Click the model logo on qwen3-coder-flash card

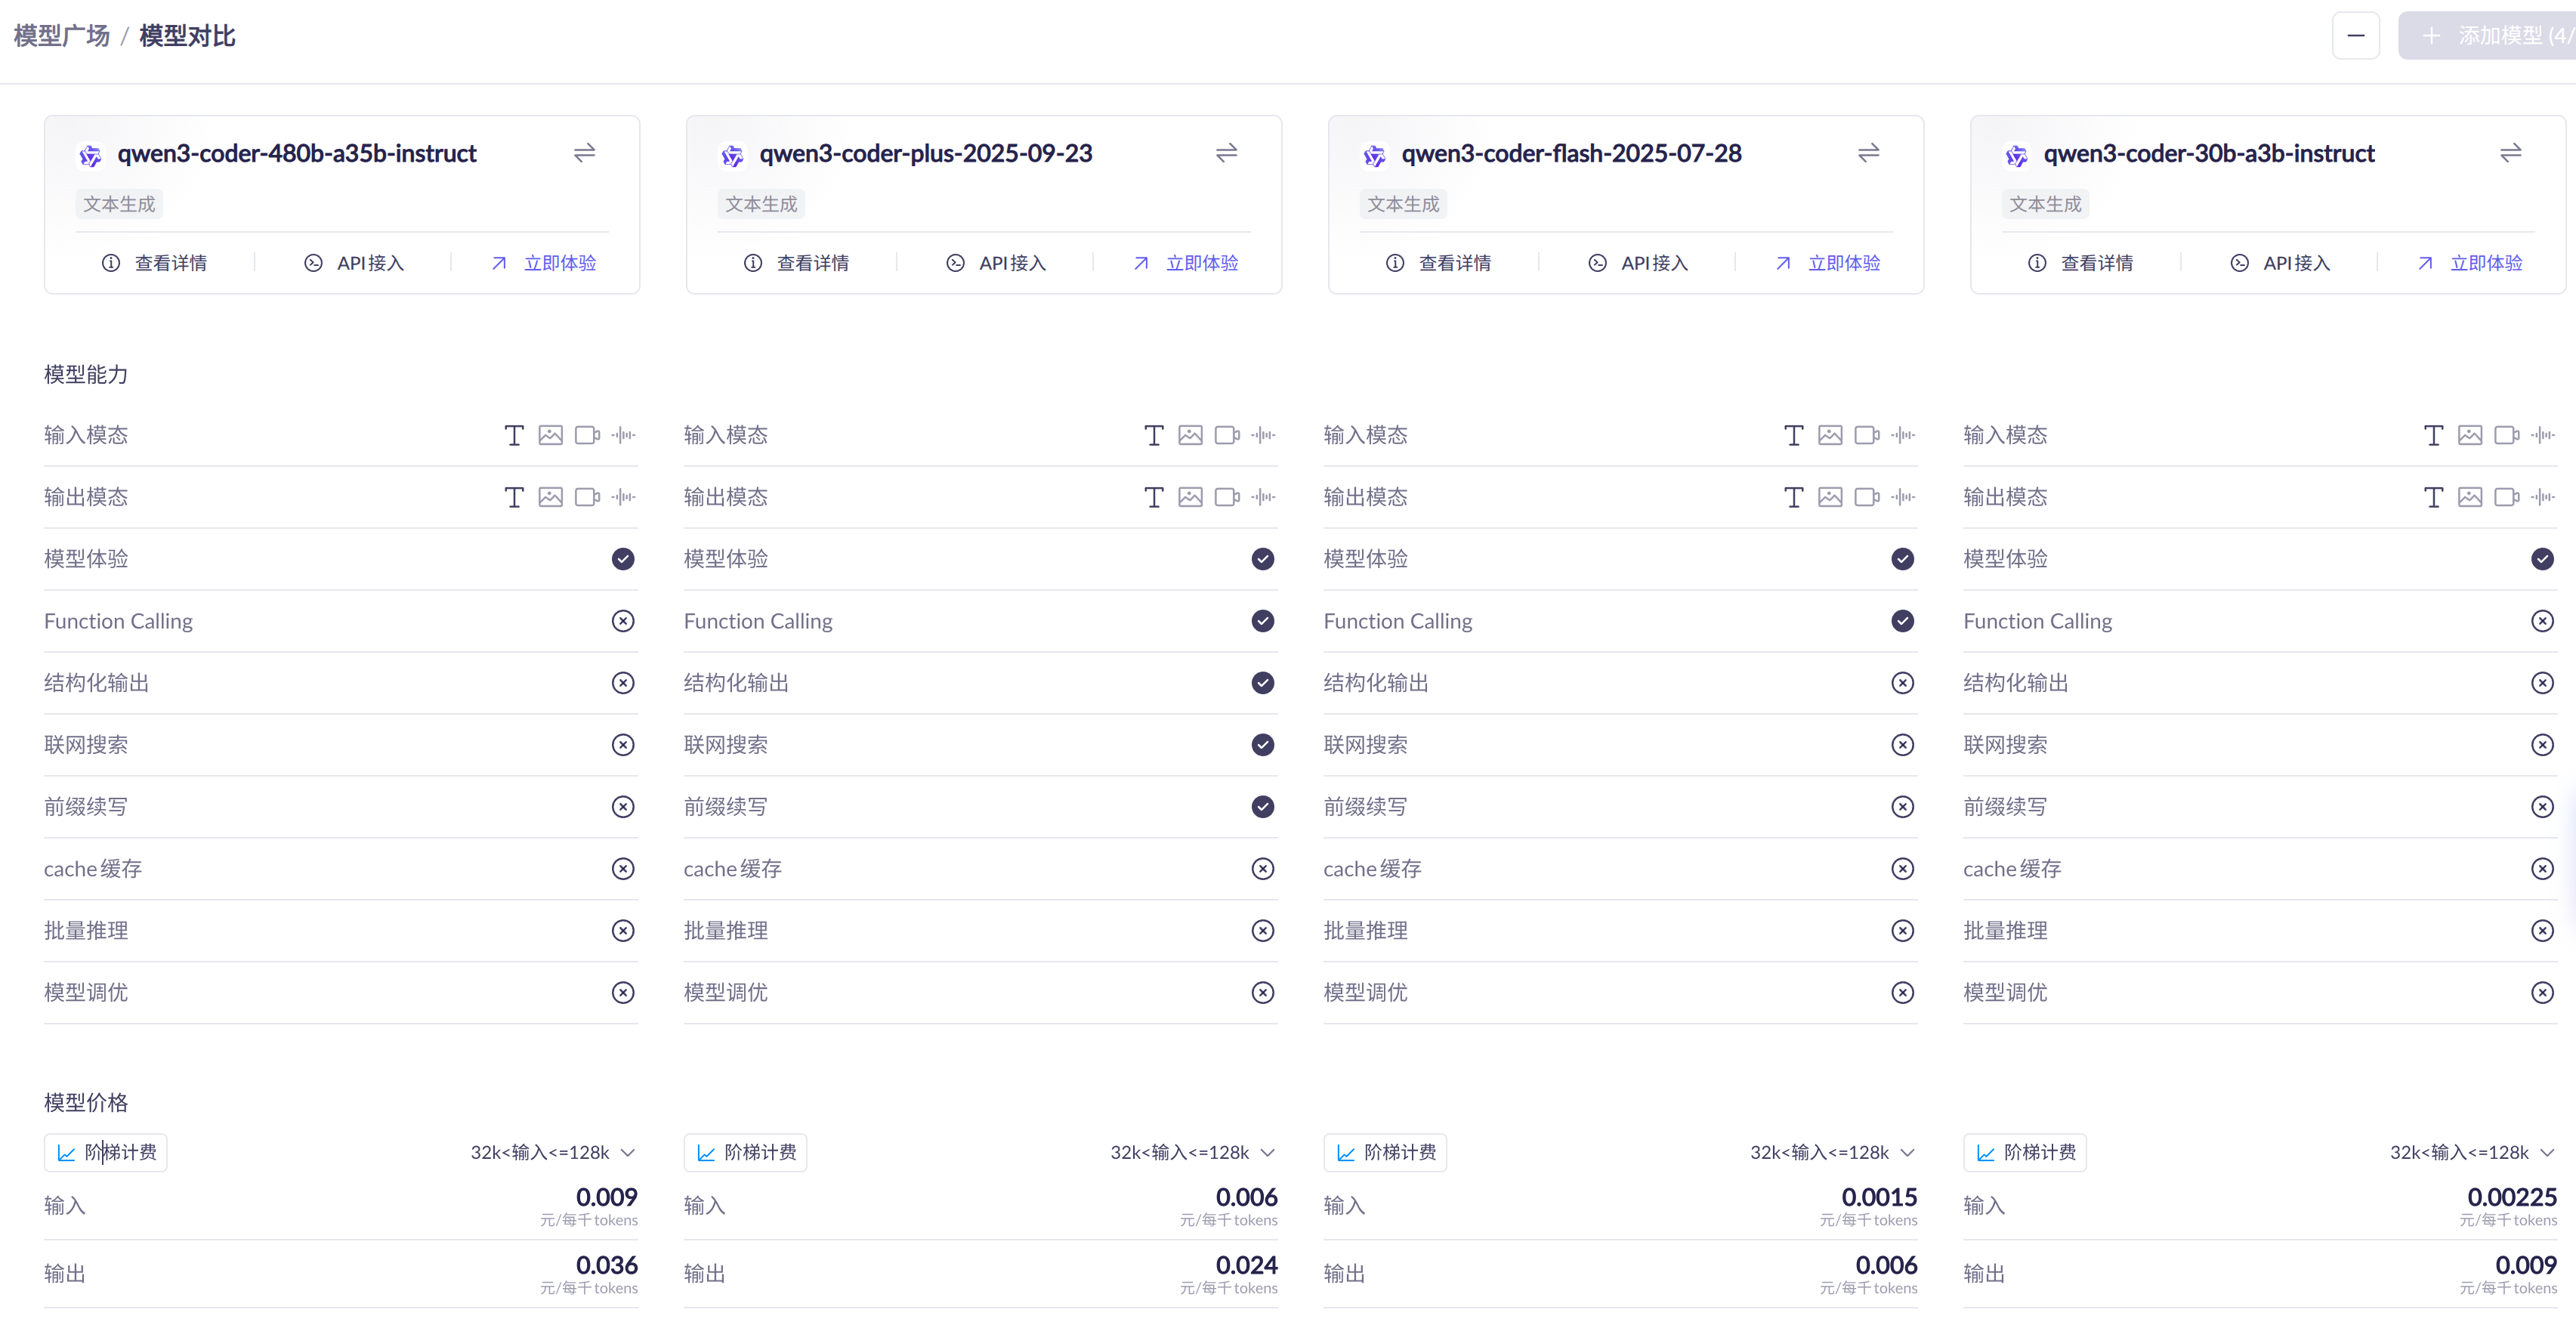click(x=1374, y=155)
